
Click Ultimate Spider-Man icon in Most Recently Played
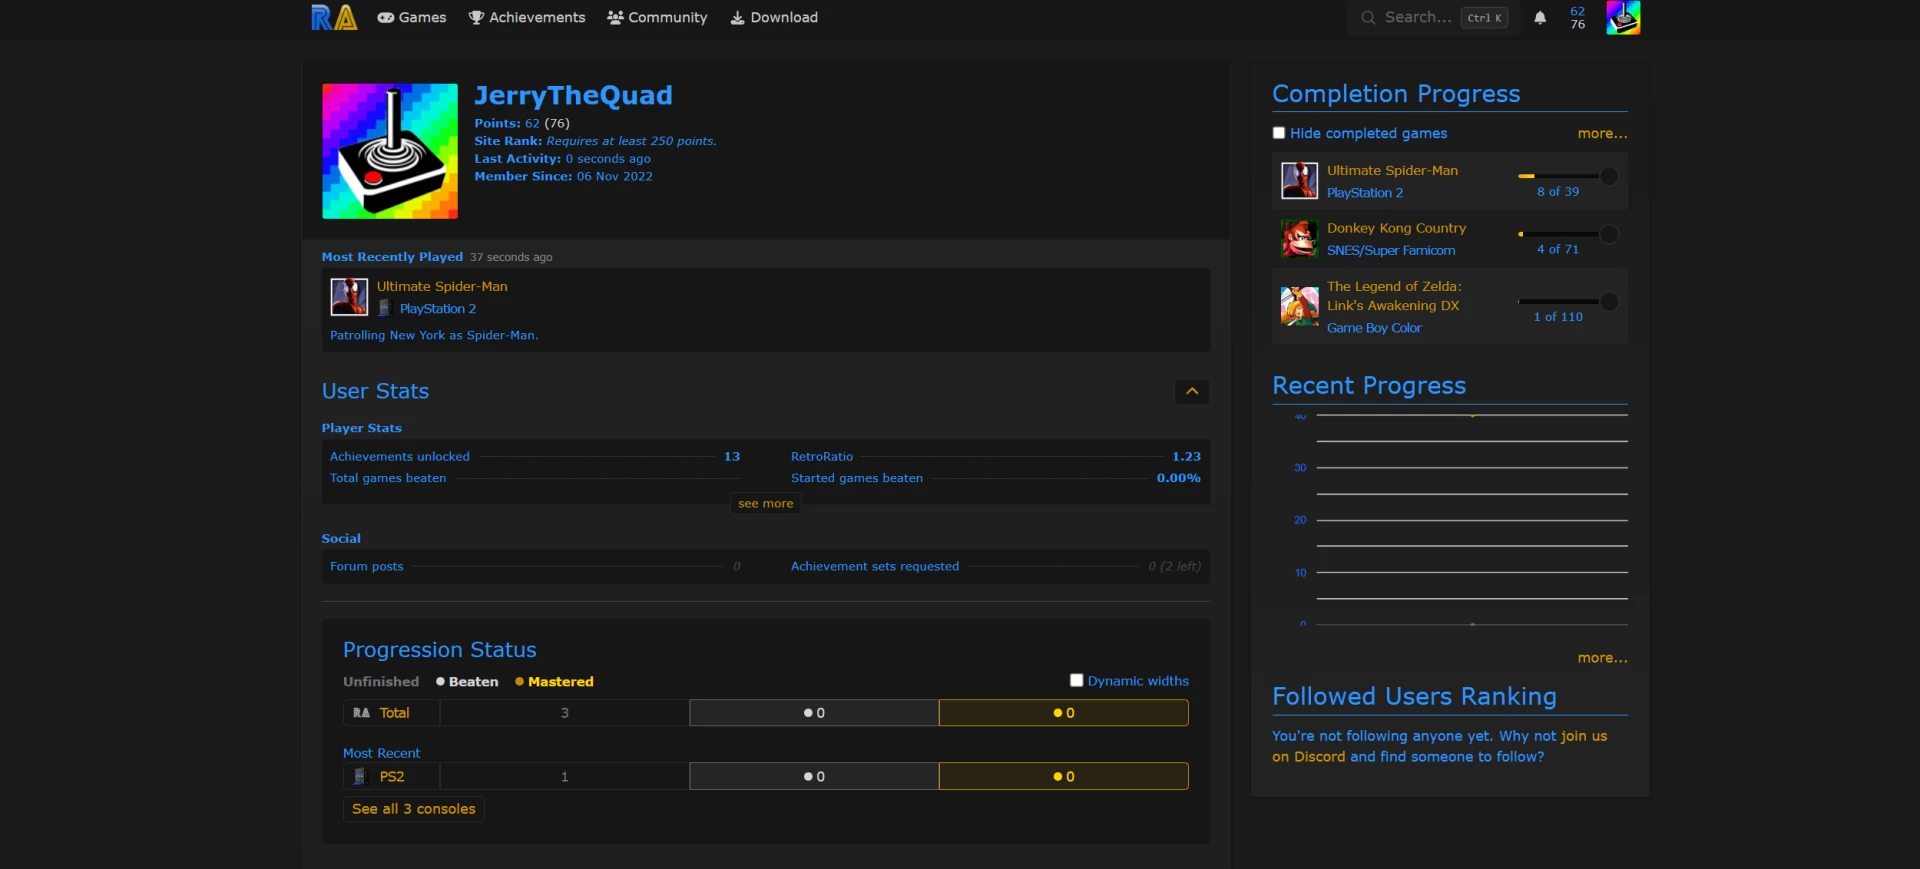349,297
